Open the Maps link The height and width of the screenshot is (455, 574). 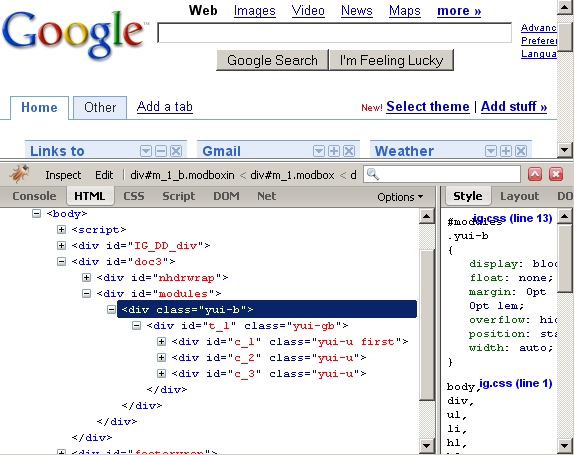click(x=405, y=11)
